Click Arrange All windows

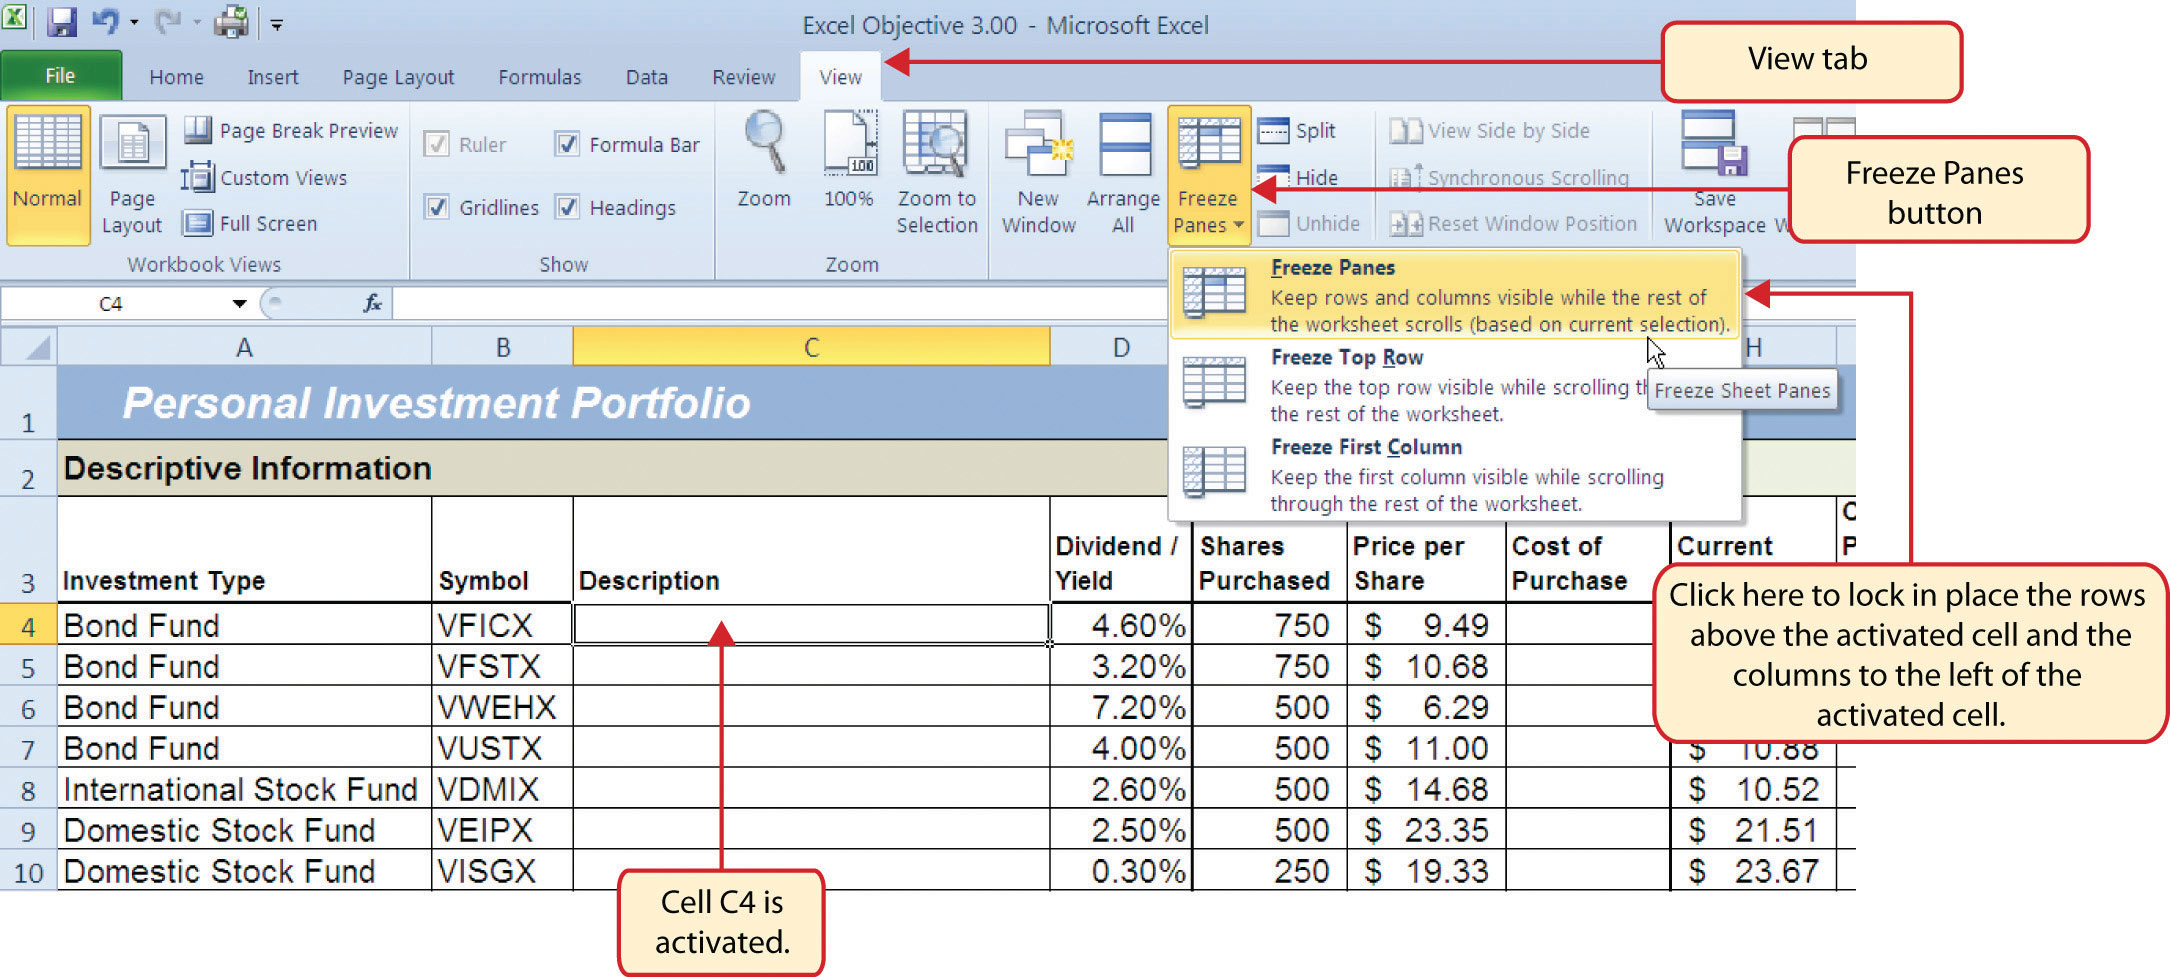1123,173
